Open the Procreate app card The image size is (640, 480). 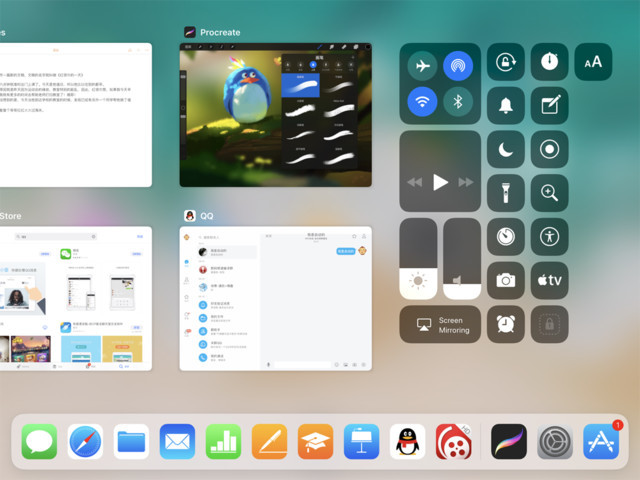[x=276, y=115]
